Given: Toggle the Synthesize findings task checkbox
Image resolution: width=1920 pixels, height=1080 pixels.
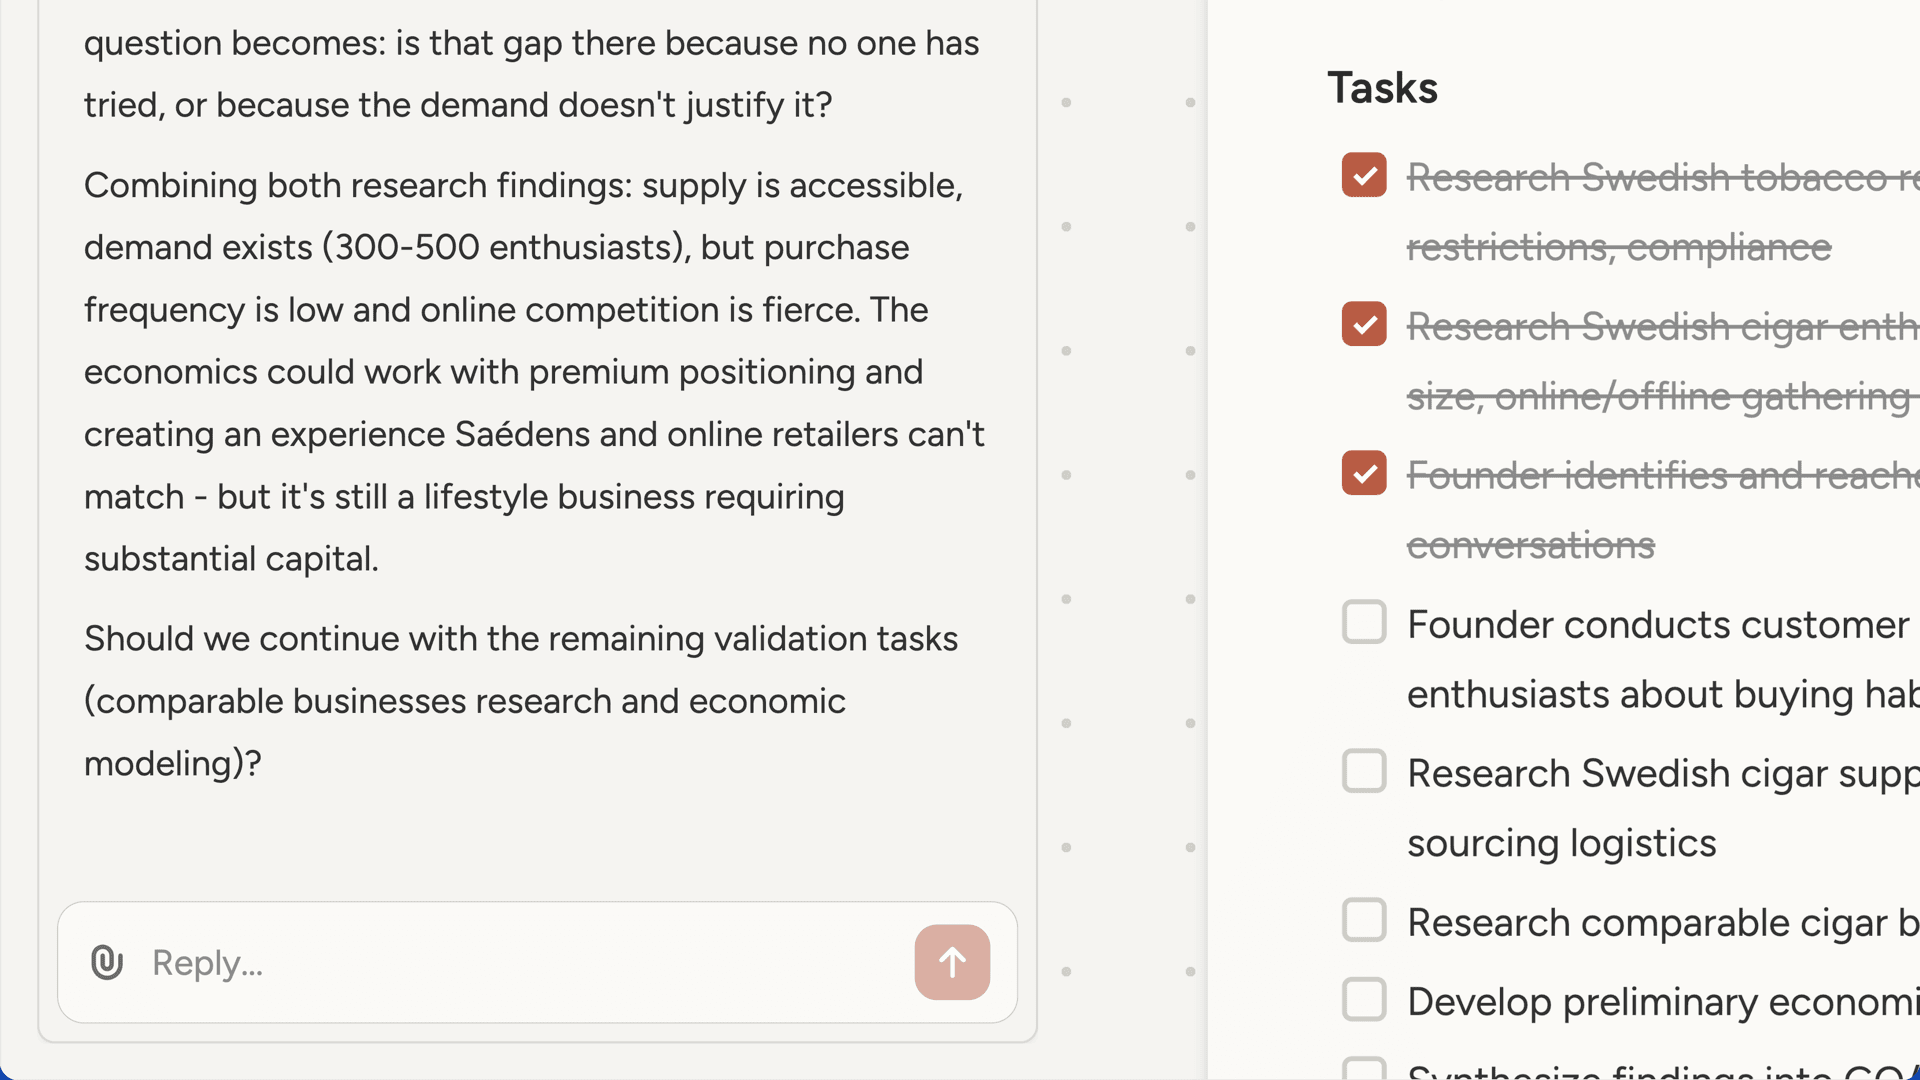Looking at the screenshot, I should tap(1364, 1068).
